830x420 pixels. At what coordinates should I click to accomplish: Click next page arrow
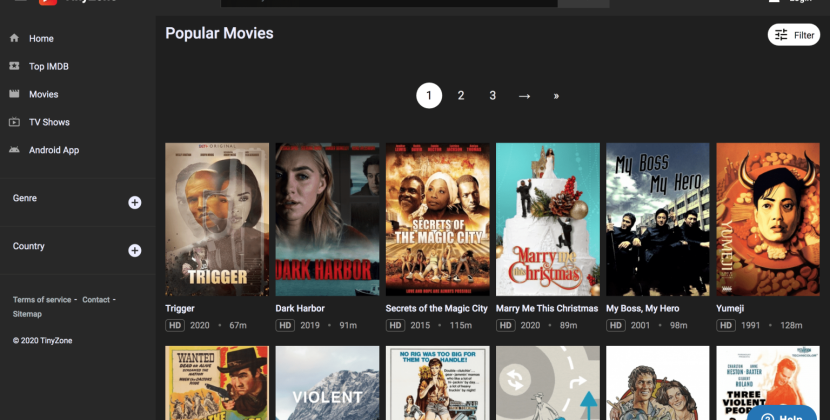tap(524, 96)
